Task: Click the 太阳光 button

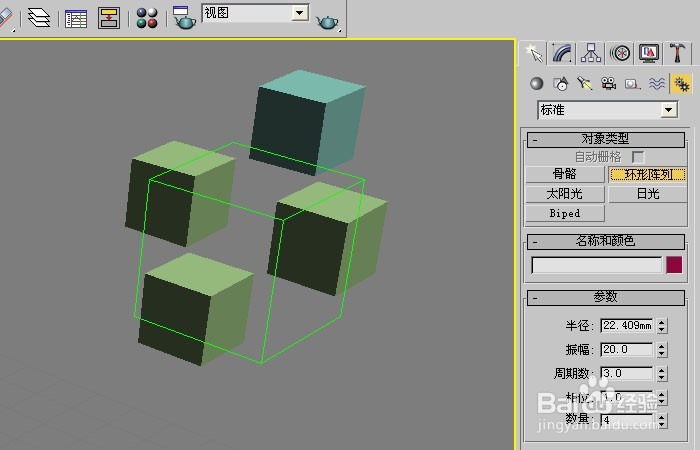Action: coord(565,194)
